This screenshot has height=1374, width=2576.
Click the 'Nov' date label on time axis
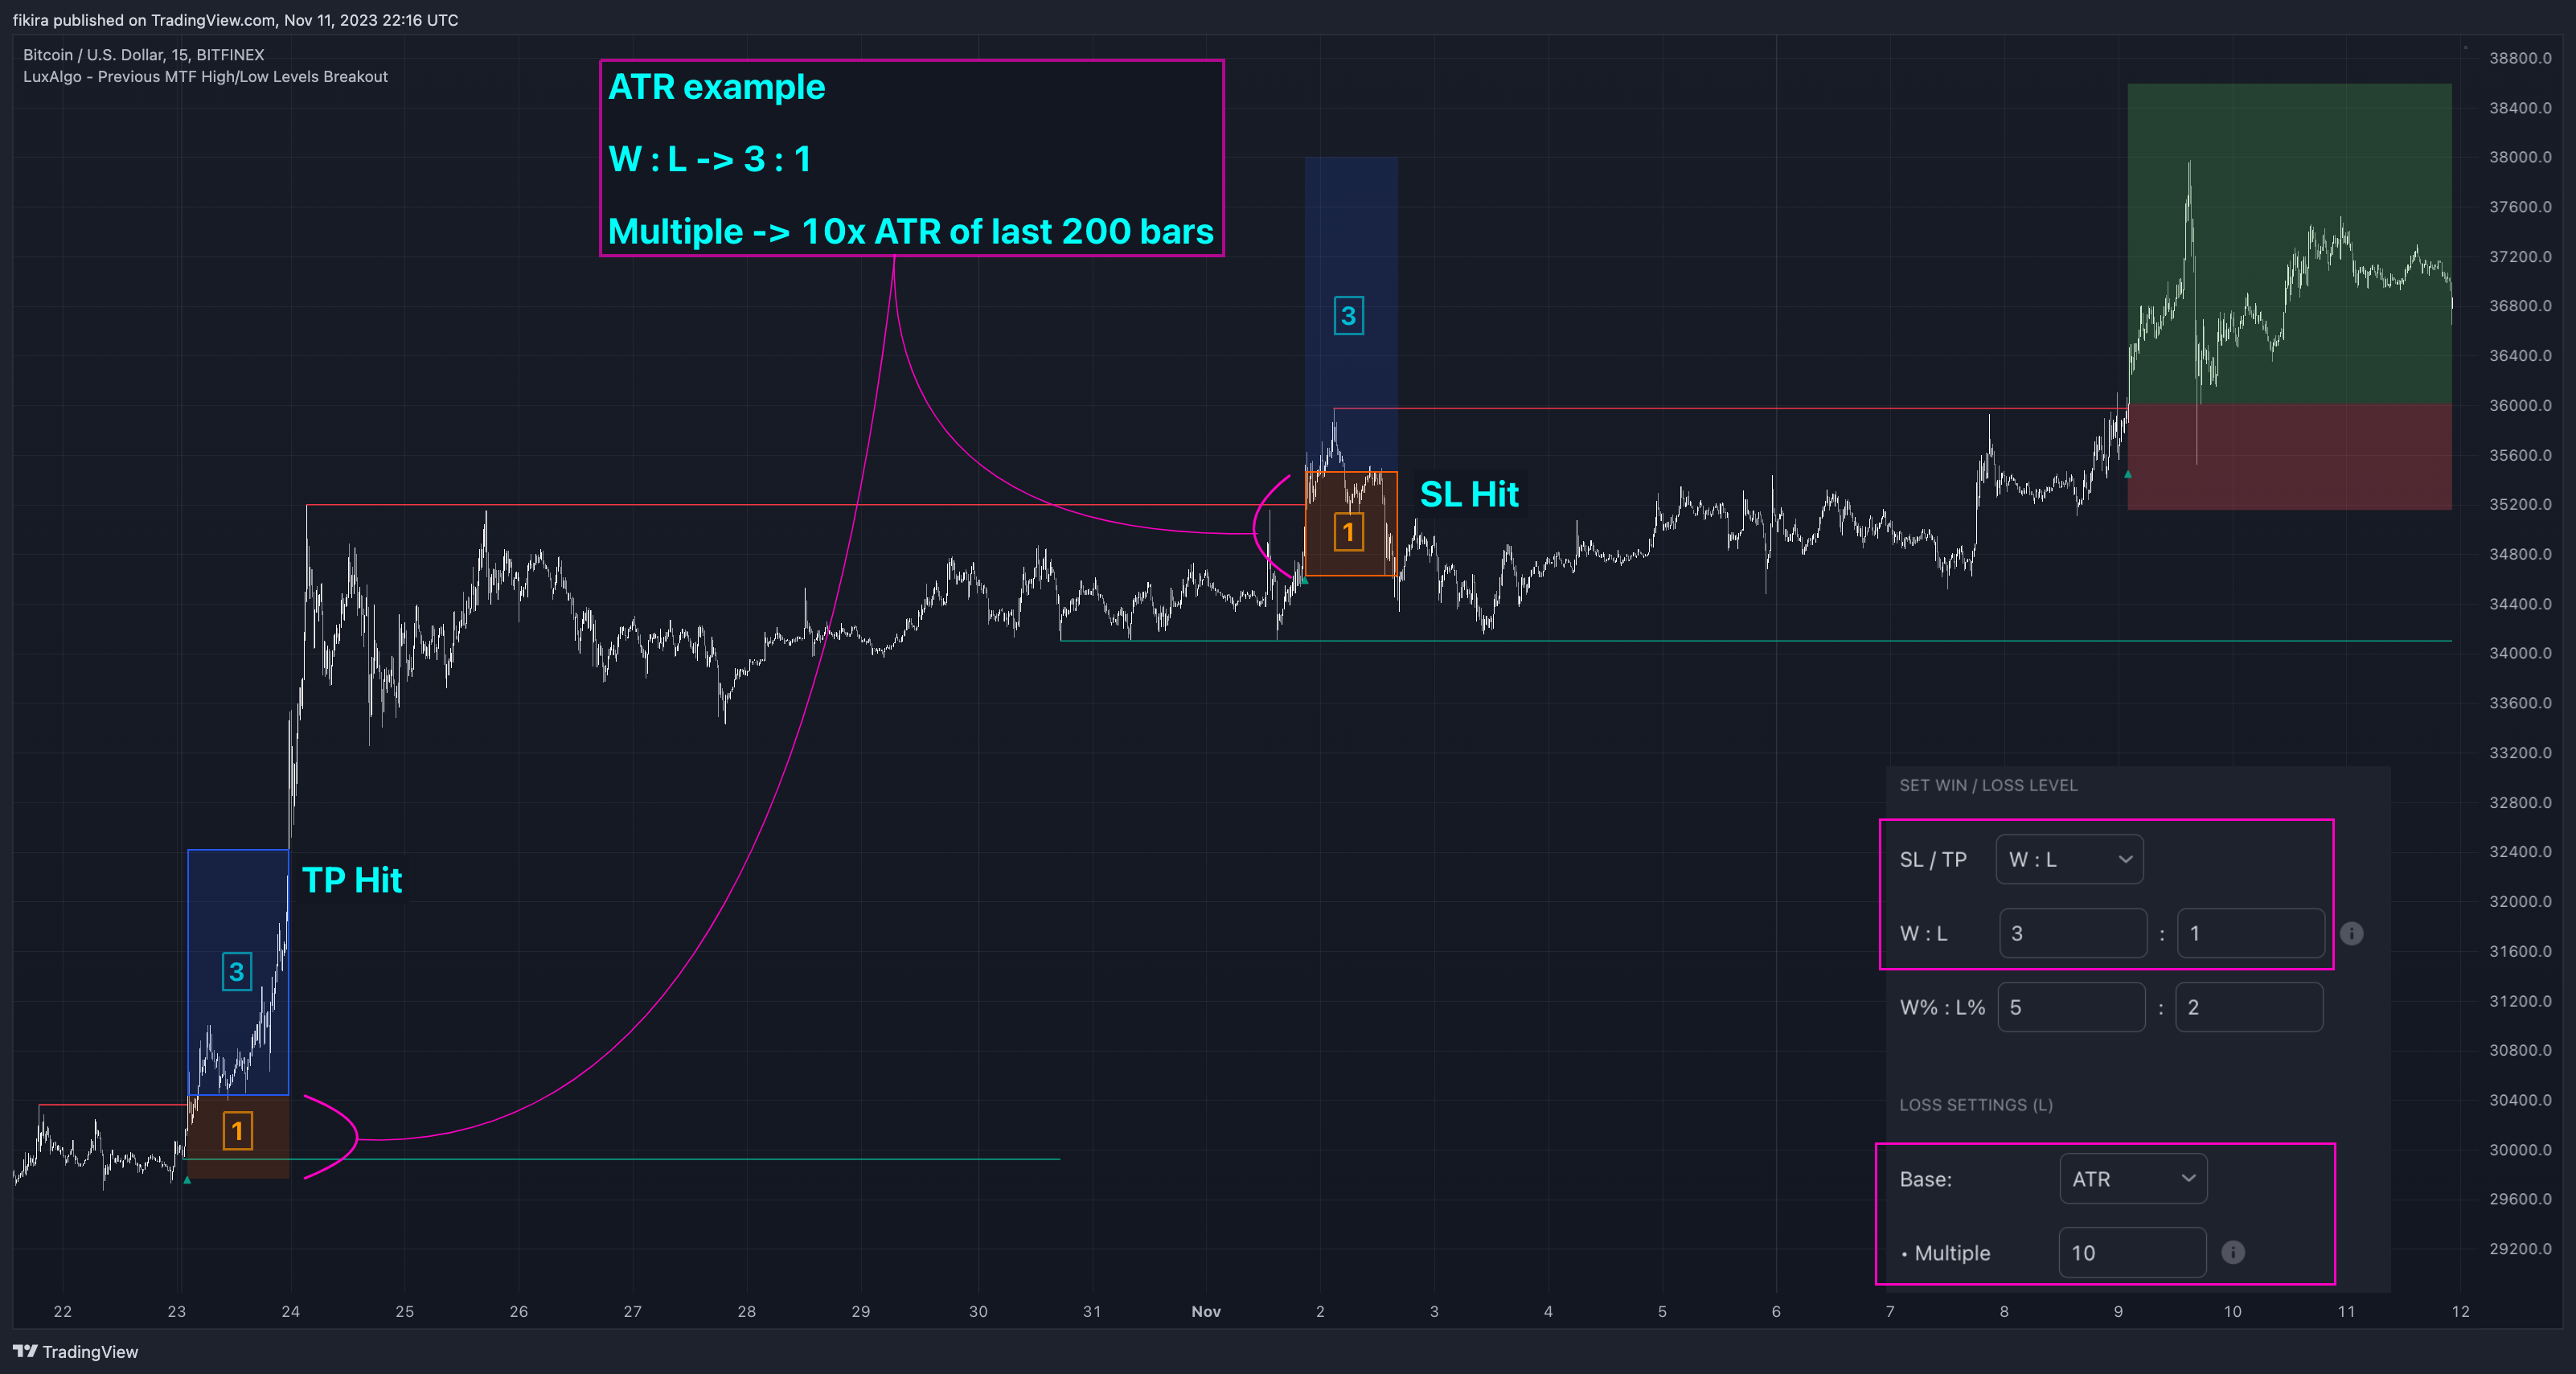click(1206, 1312)
